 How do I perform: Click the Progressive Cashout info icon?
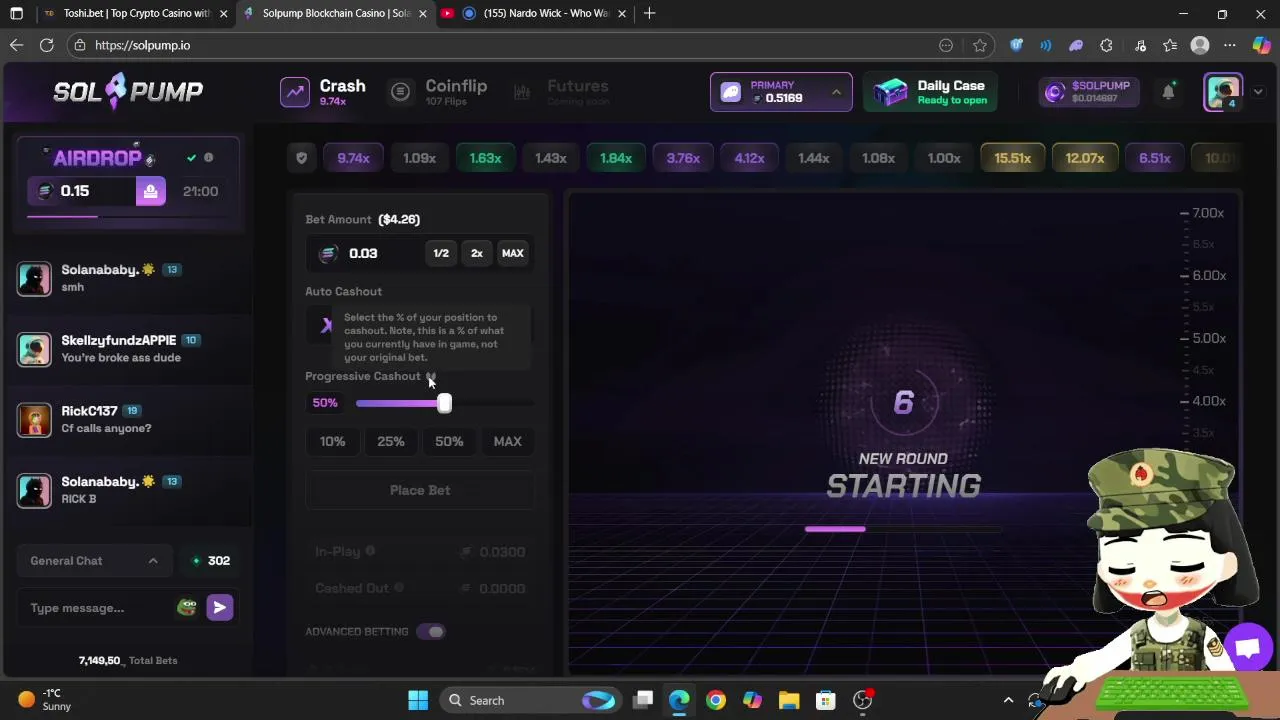431,376
